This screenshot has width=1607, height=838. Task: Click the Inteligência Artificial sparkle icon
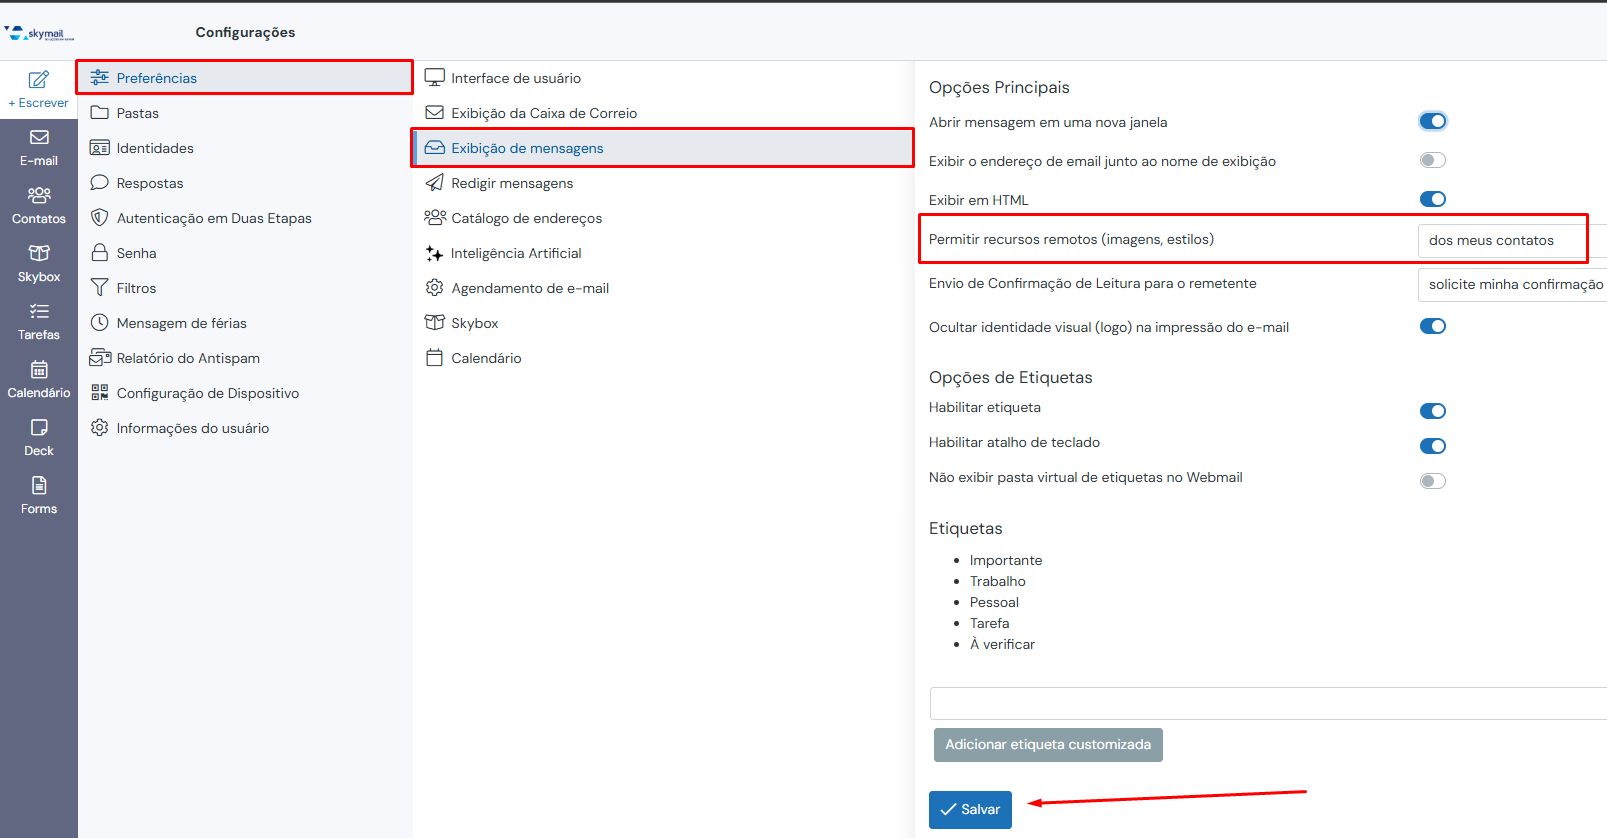pos(434,254)
